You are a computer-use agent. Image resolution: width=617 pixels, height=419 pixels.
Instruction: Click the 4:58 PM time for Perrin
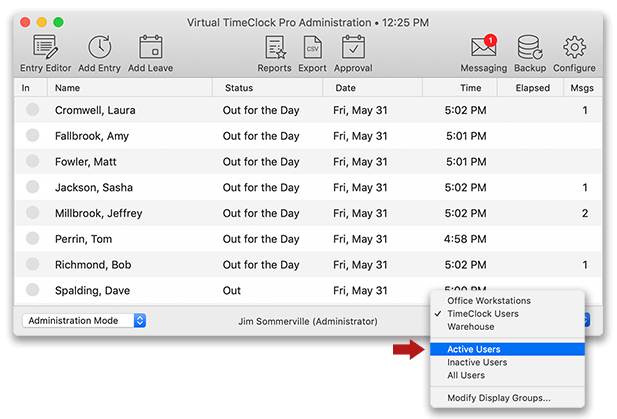pos(465,239)
